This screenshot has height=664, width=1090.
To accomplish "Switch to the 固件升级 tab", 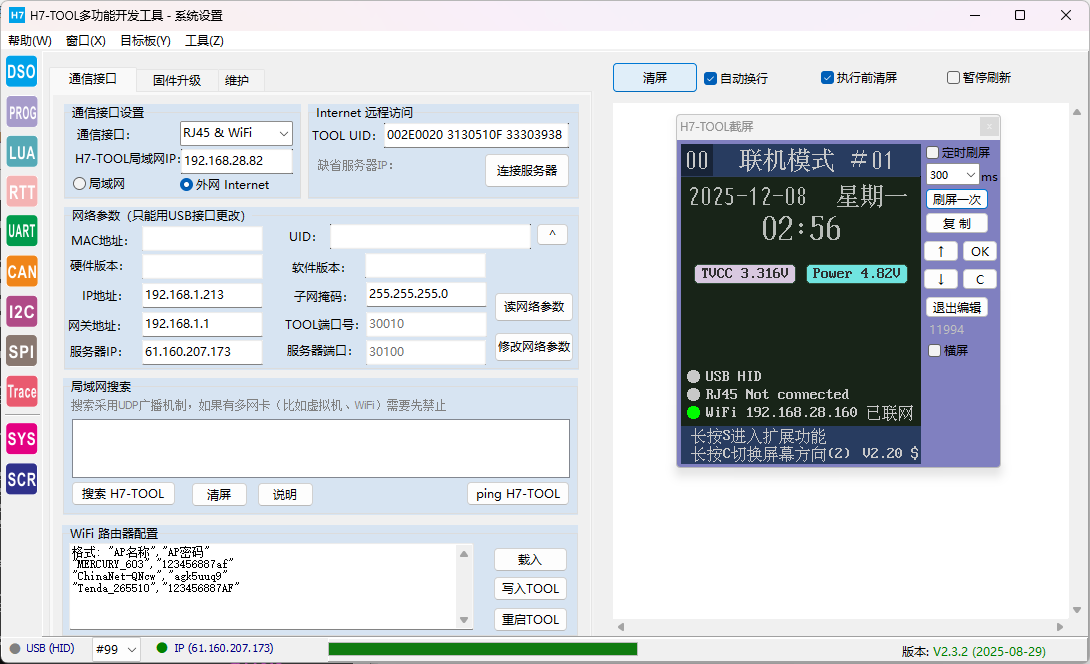I will click(177, 81).
